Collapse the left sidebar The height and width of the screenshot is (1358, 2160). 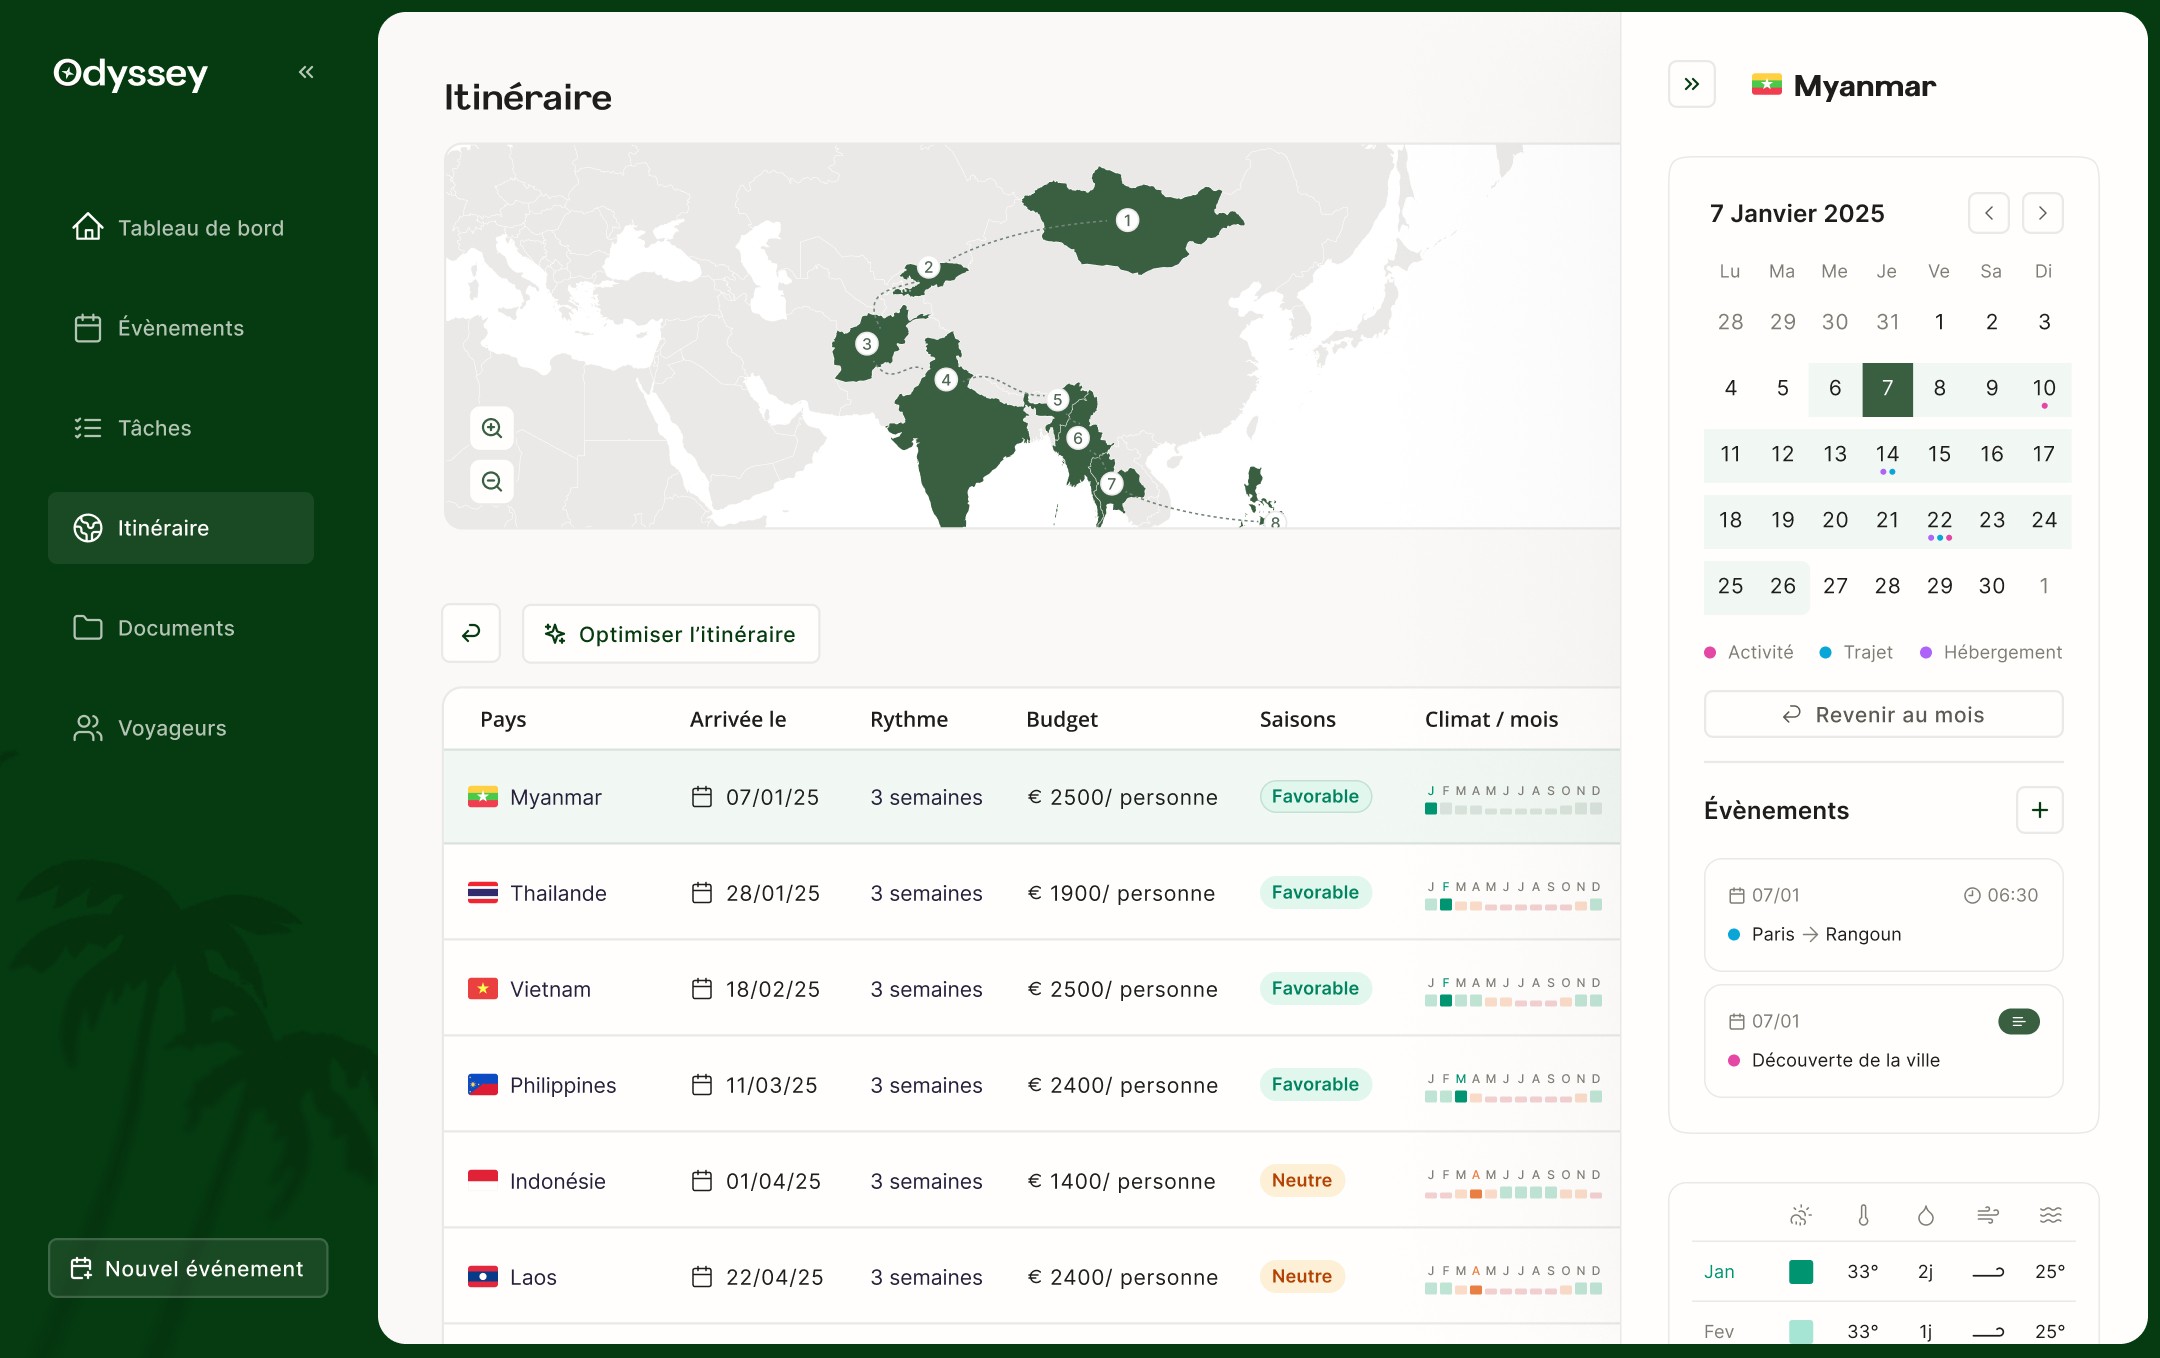(306, 72)
